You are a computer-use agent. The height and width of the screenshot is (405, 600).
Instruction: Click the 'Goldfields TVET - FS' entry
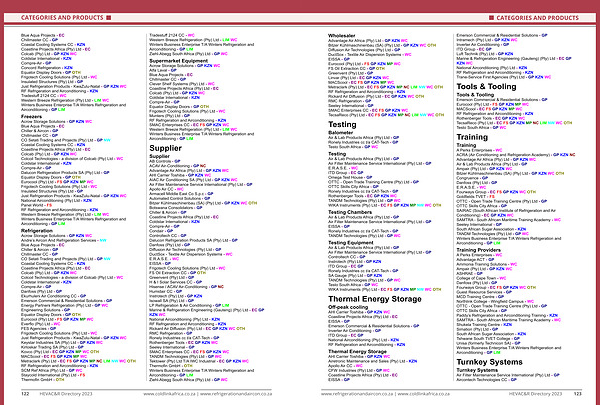point(475,197)
